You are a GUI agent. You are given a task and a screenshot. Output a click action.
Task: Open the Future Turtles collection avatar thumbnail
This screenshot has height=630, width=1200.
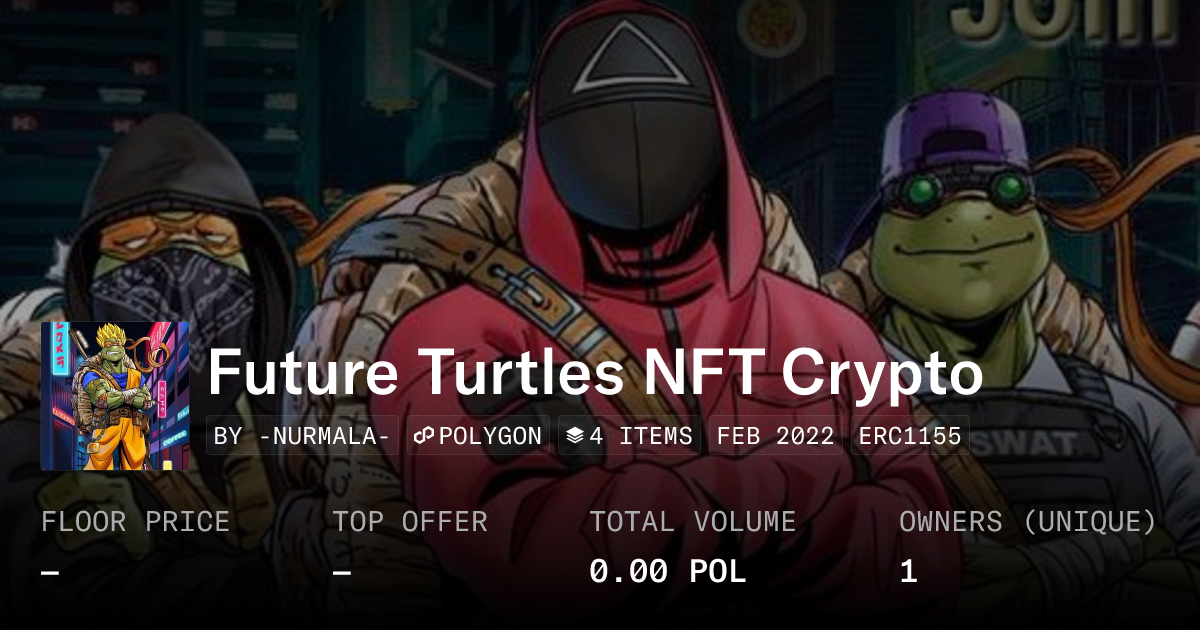[115, 396]
